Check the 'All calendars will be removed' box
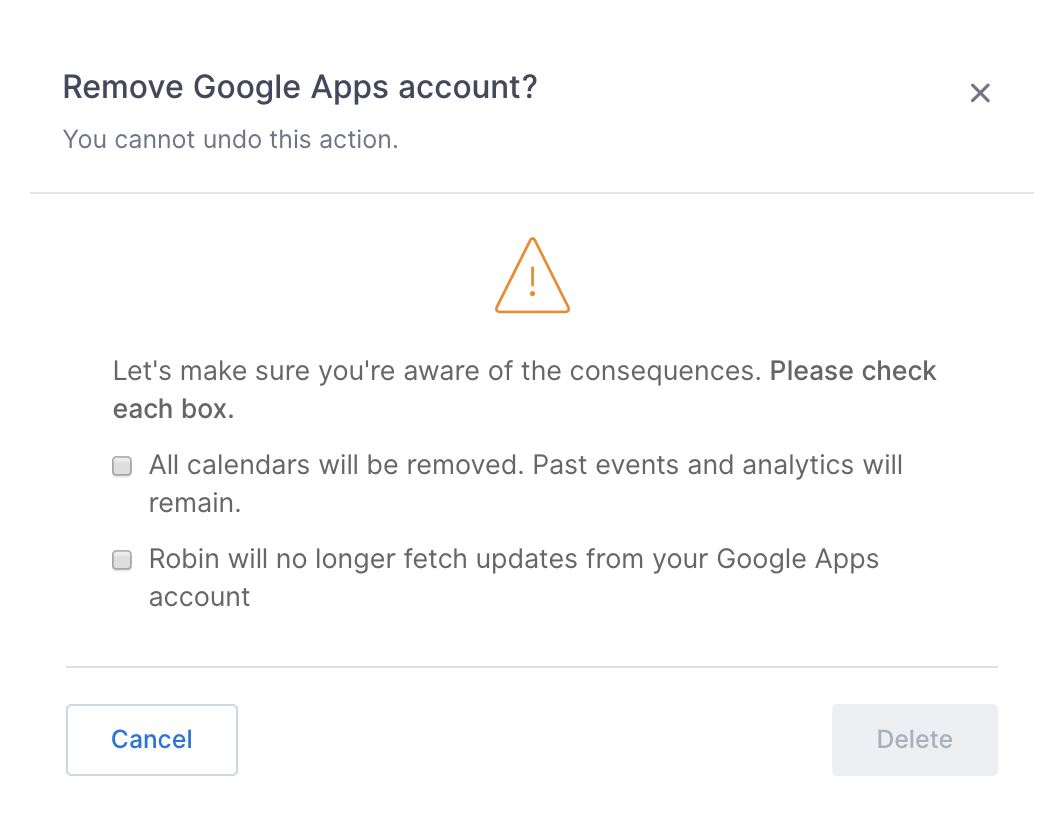The height and width of the screenshot is (838, 1064). click(x=122, y=466)
